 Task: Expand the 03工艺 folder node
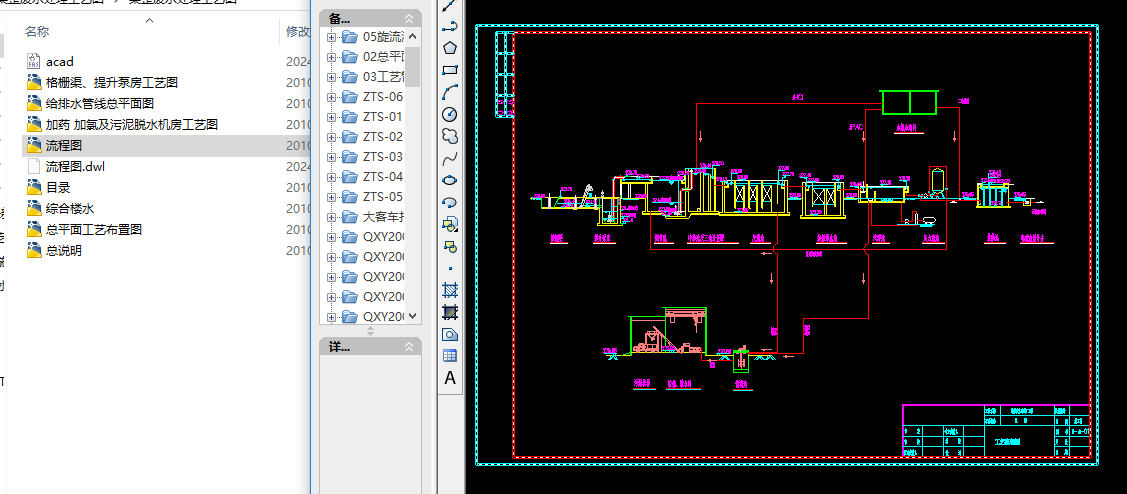coord(331,77)
